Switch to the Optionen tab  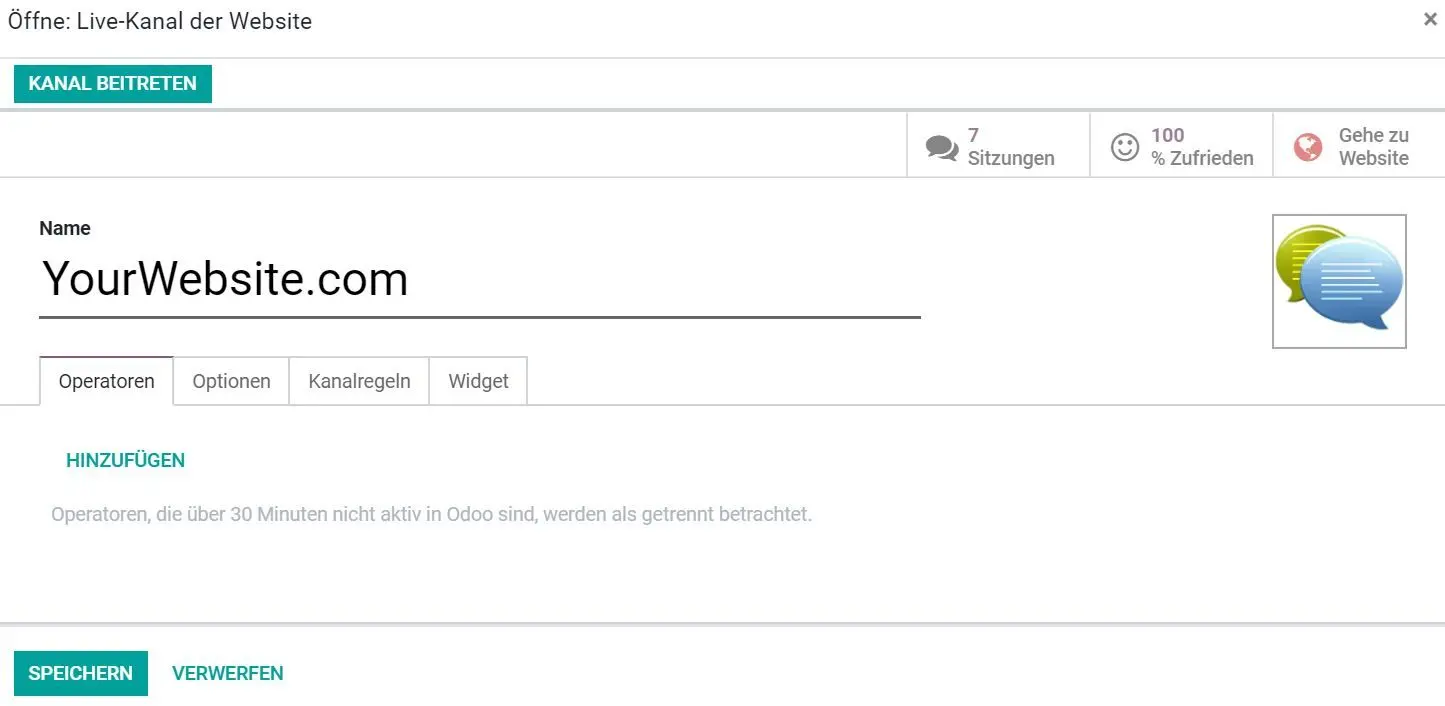231,381
